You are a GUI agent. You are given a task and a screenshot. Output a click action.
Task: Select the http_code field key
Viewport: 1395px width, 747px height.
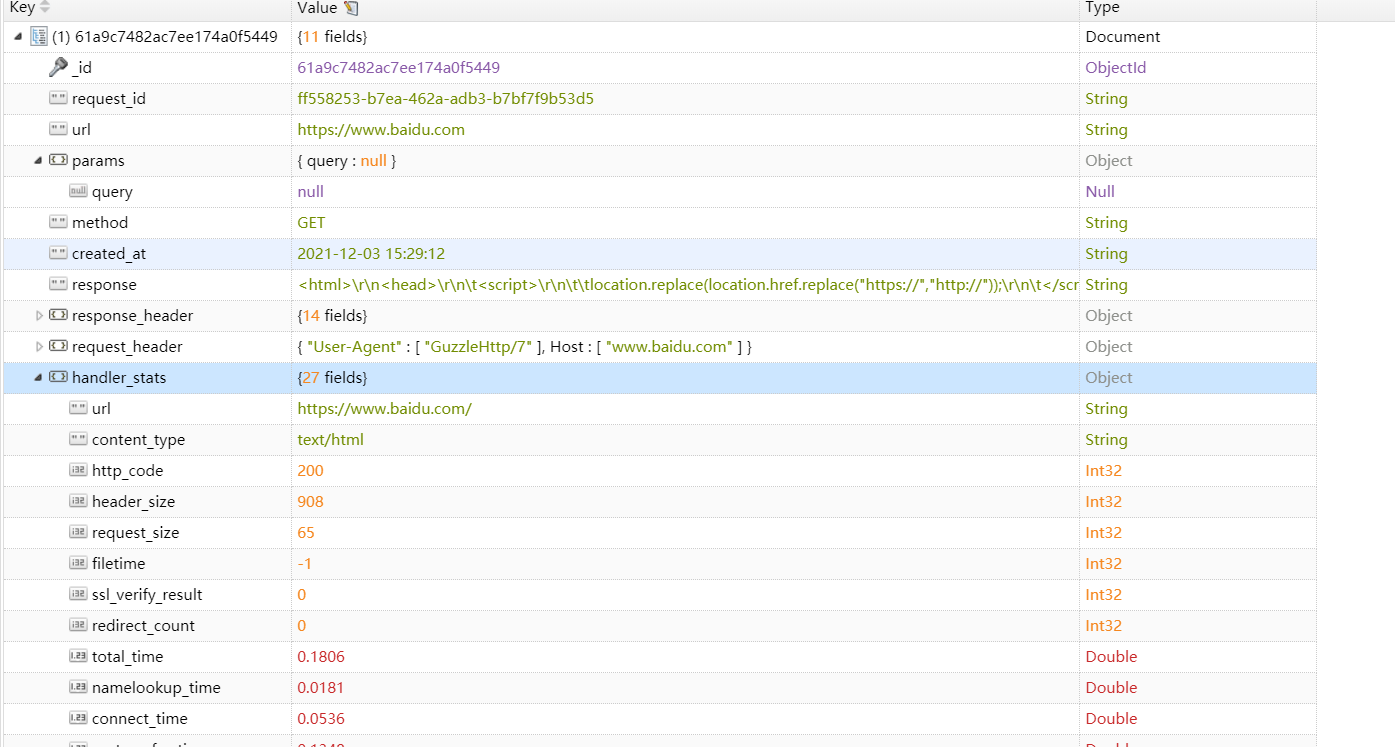coord(128,471)
